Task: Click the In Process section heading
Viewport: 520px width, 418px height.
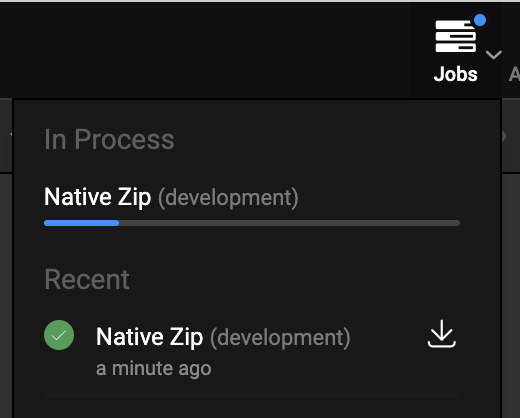Action: point(109,139)
